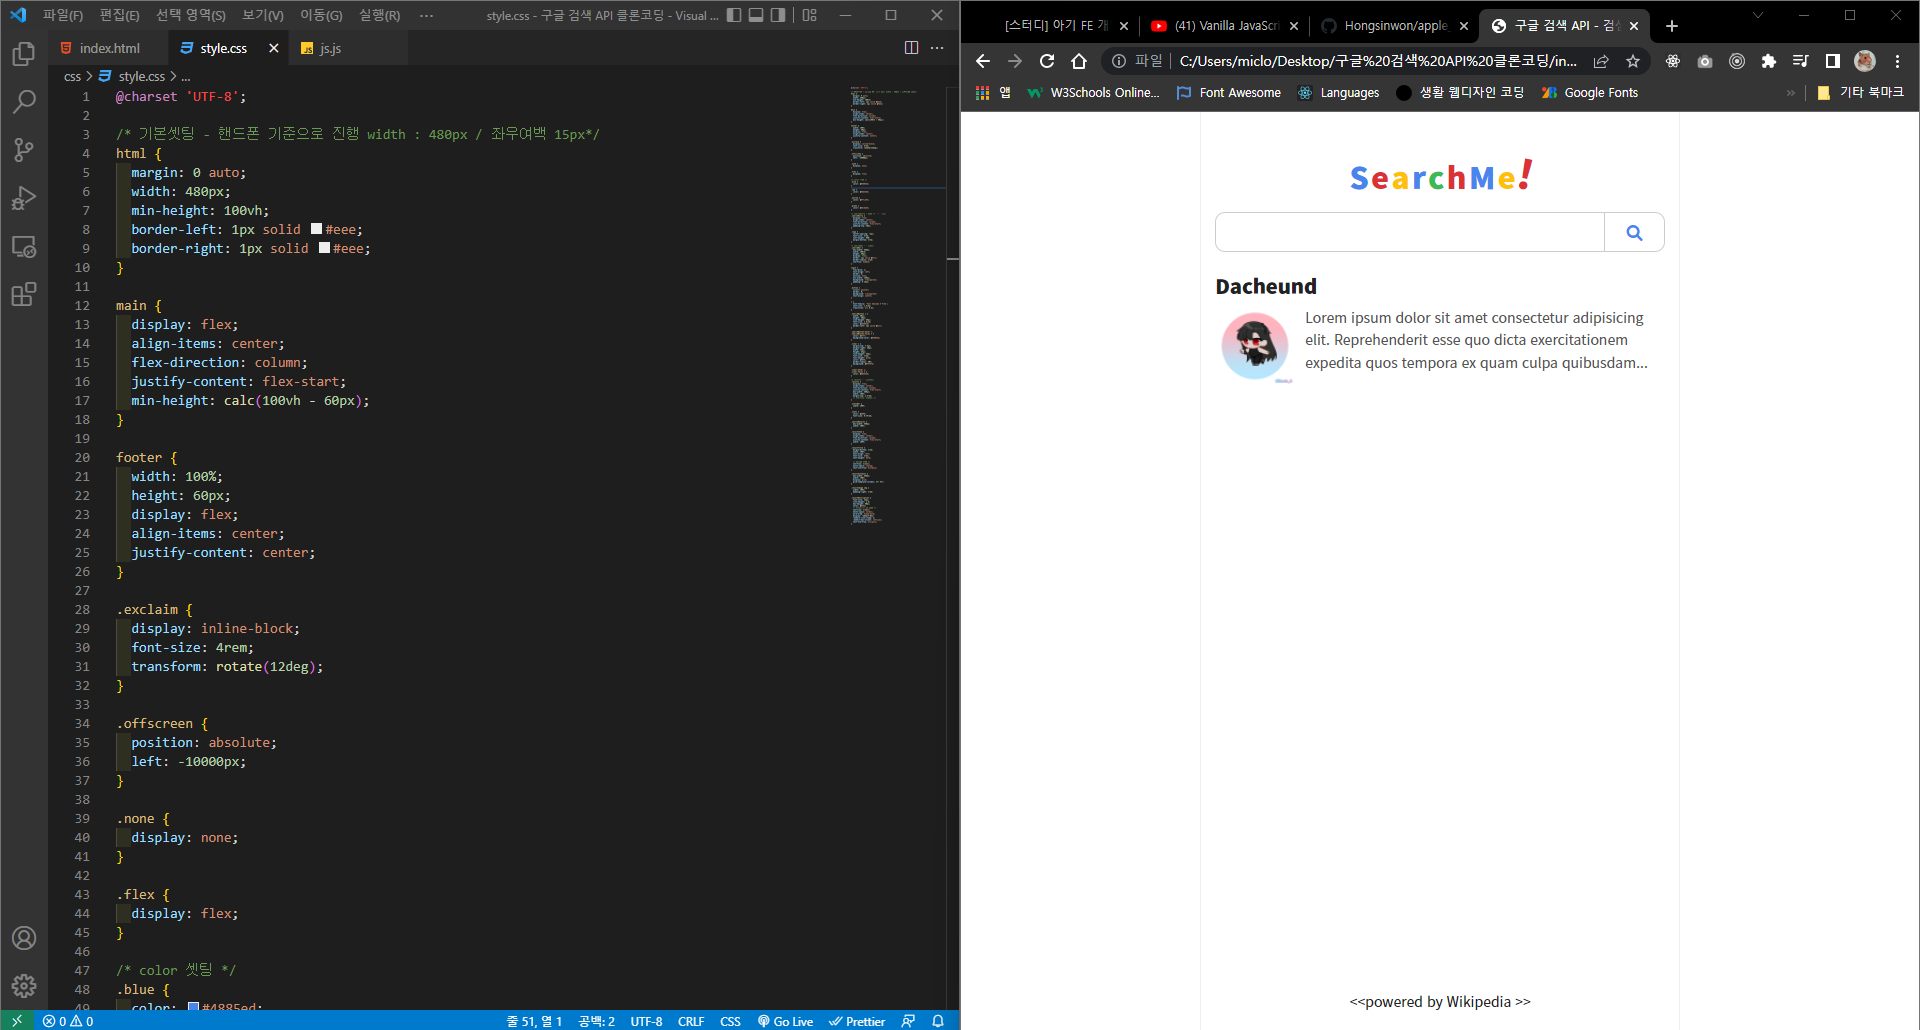
Task: Open the 편집(E) menu
Action: 119,15
